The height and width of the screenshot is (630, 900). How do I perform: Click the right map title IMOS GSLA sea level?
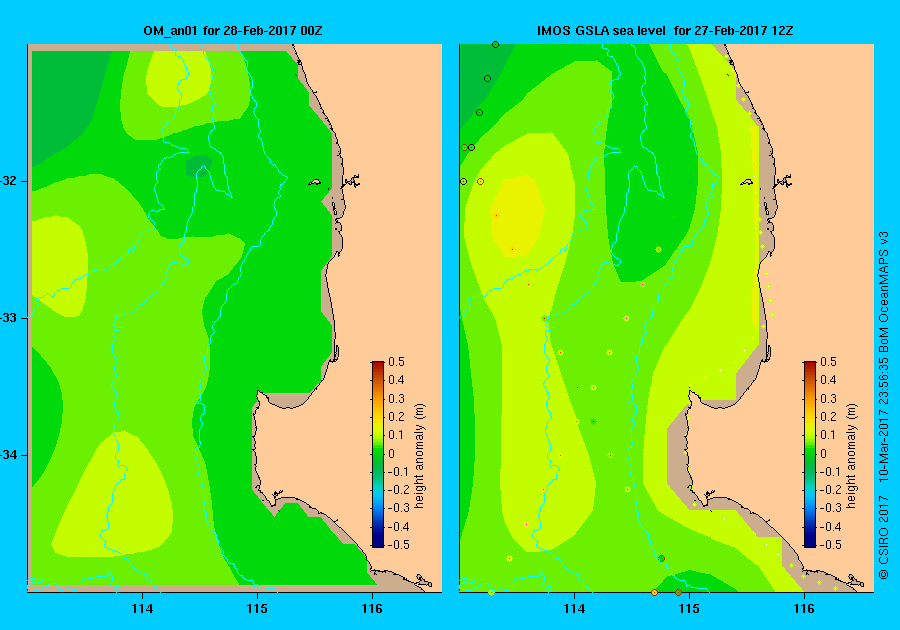[602, 31]
